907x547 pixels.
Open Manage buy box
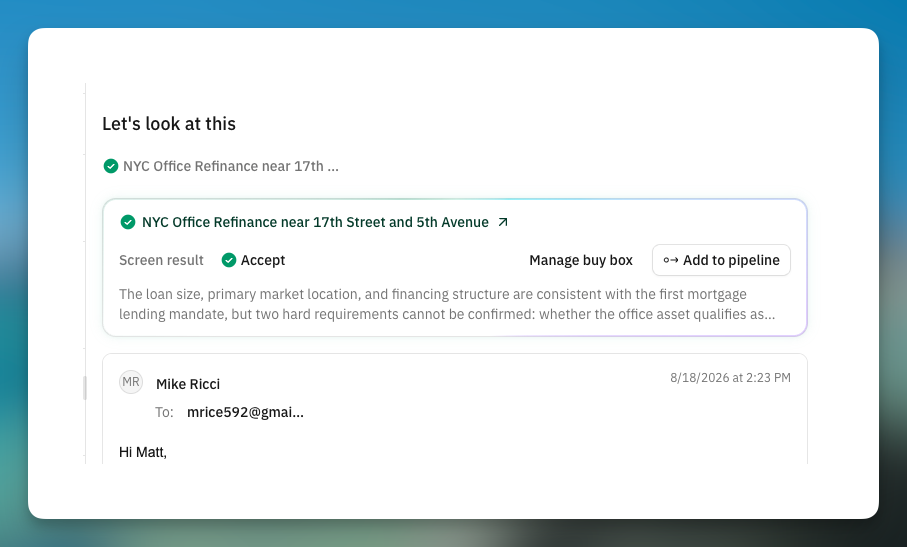581,260
